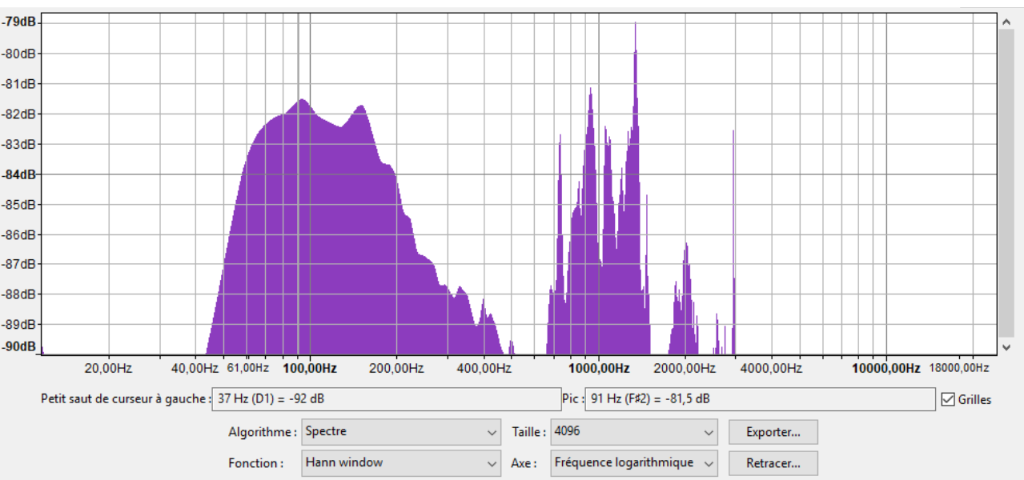Click the 10000,00Hz frequency axis label
Viewport: 1024px width, 480px height.
tap(884, 368)
